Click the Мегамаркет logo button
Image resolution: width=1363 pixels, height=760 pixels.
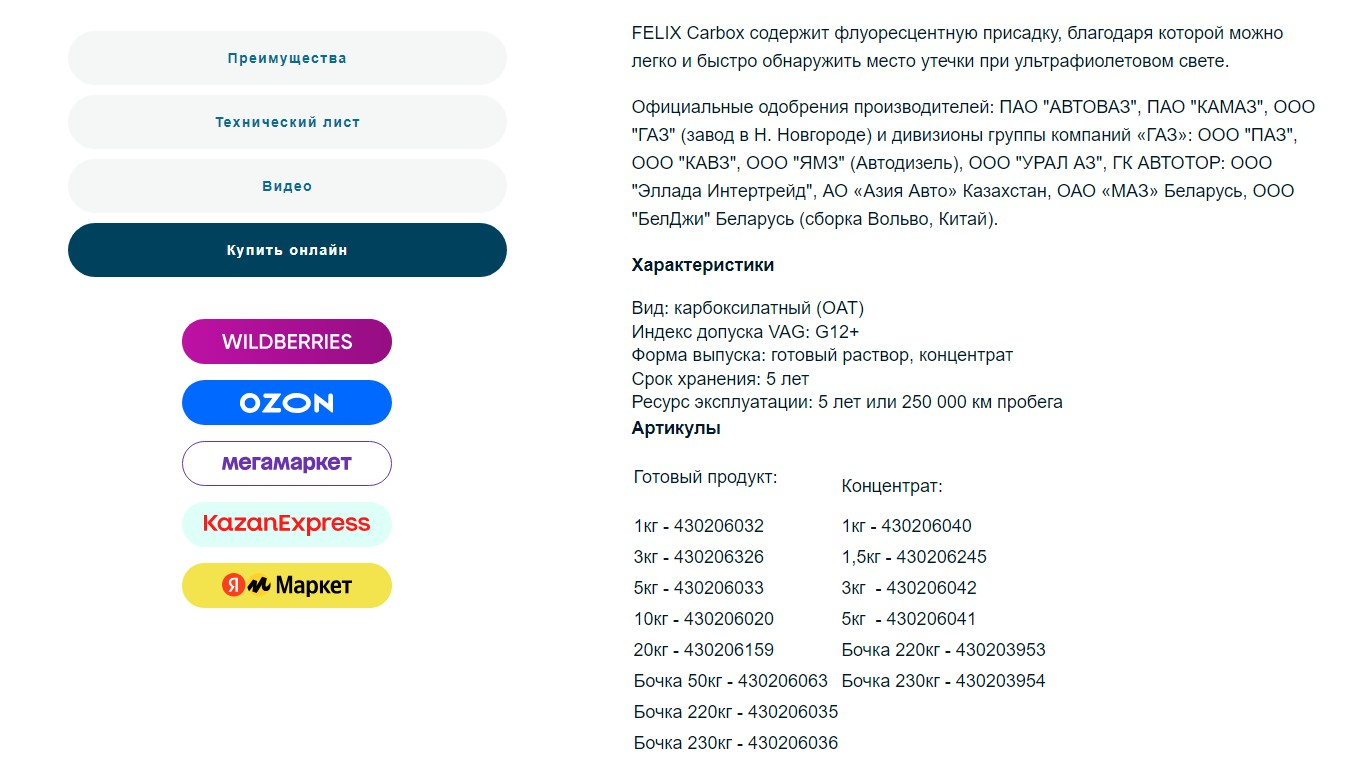(287, 464)
